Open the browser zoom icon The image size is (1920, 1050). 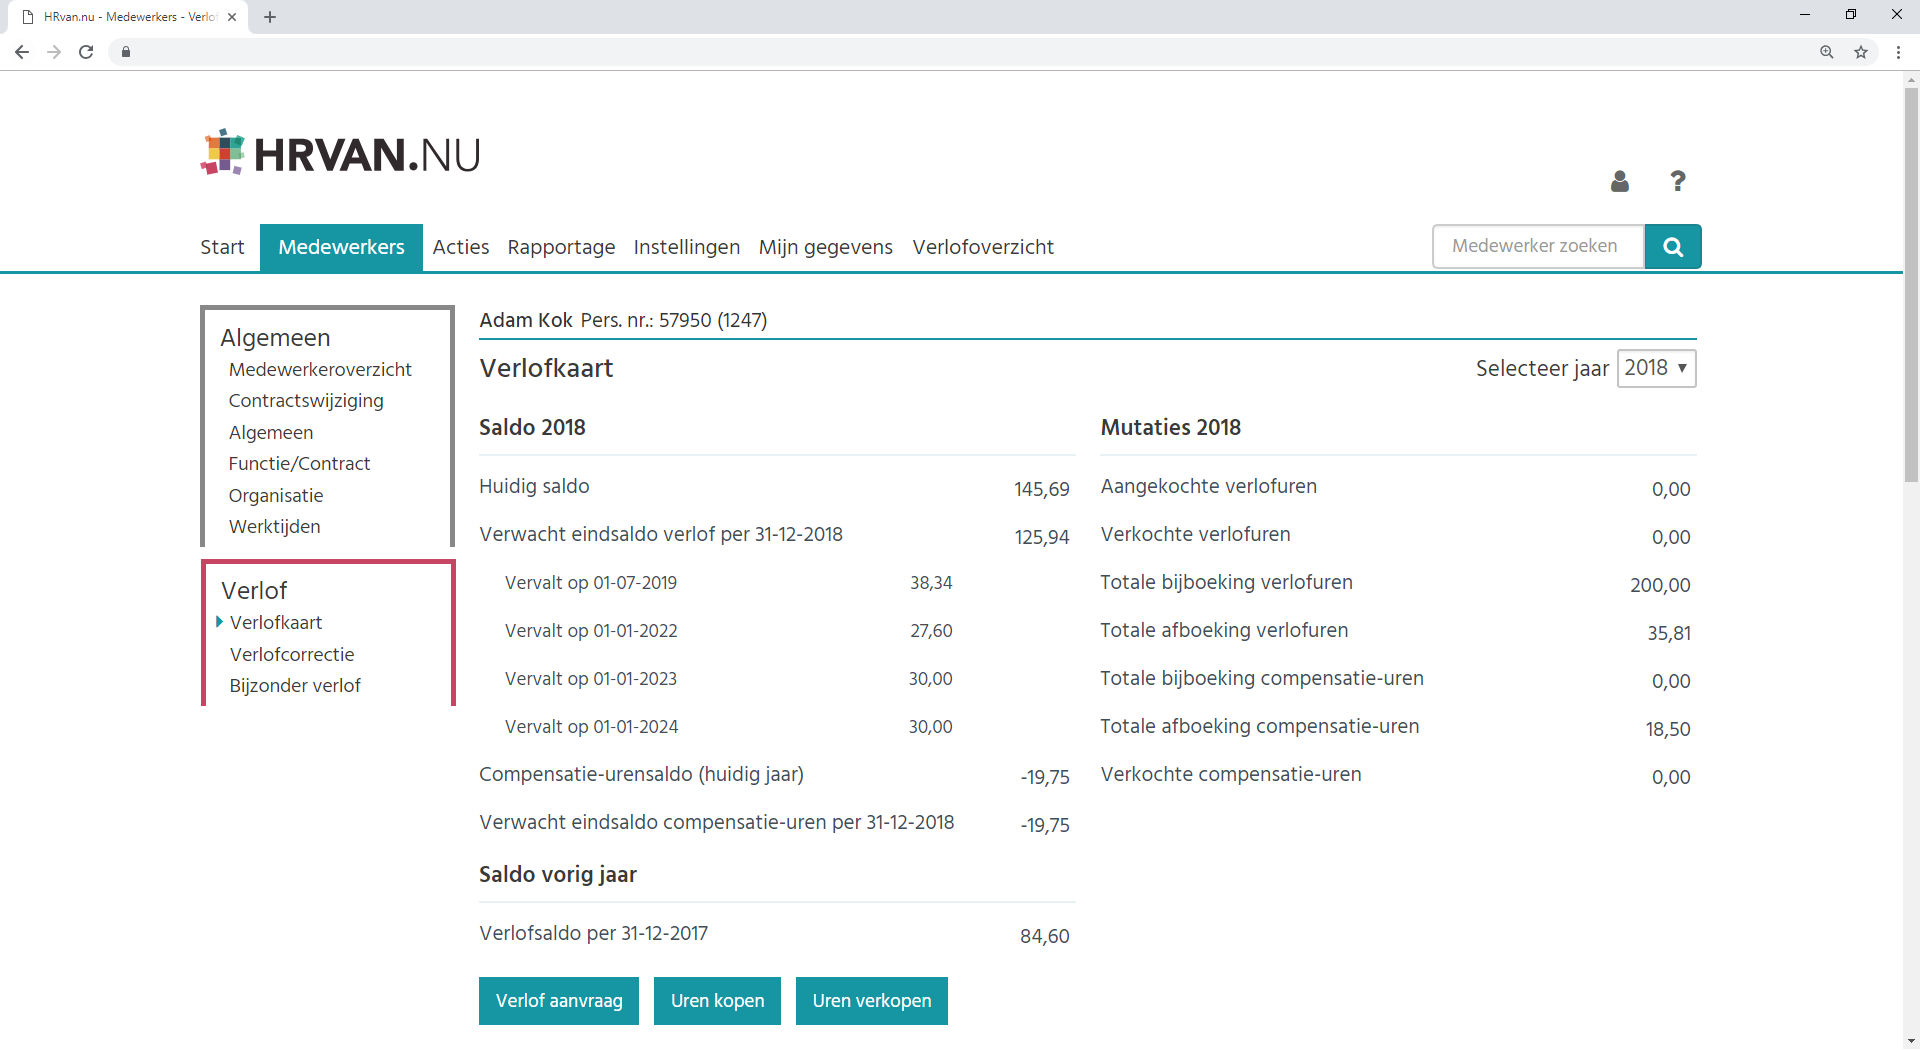(1827, 52)
